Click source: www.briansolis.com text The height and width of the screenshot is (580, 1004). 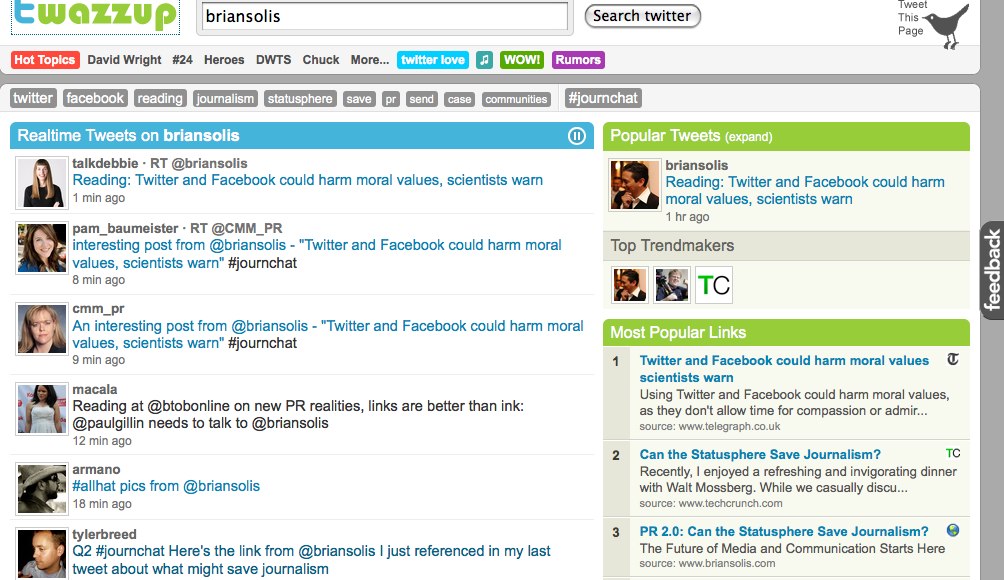707,563
